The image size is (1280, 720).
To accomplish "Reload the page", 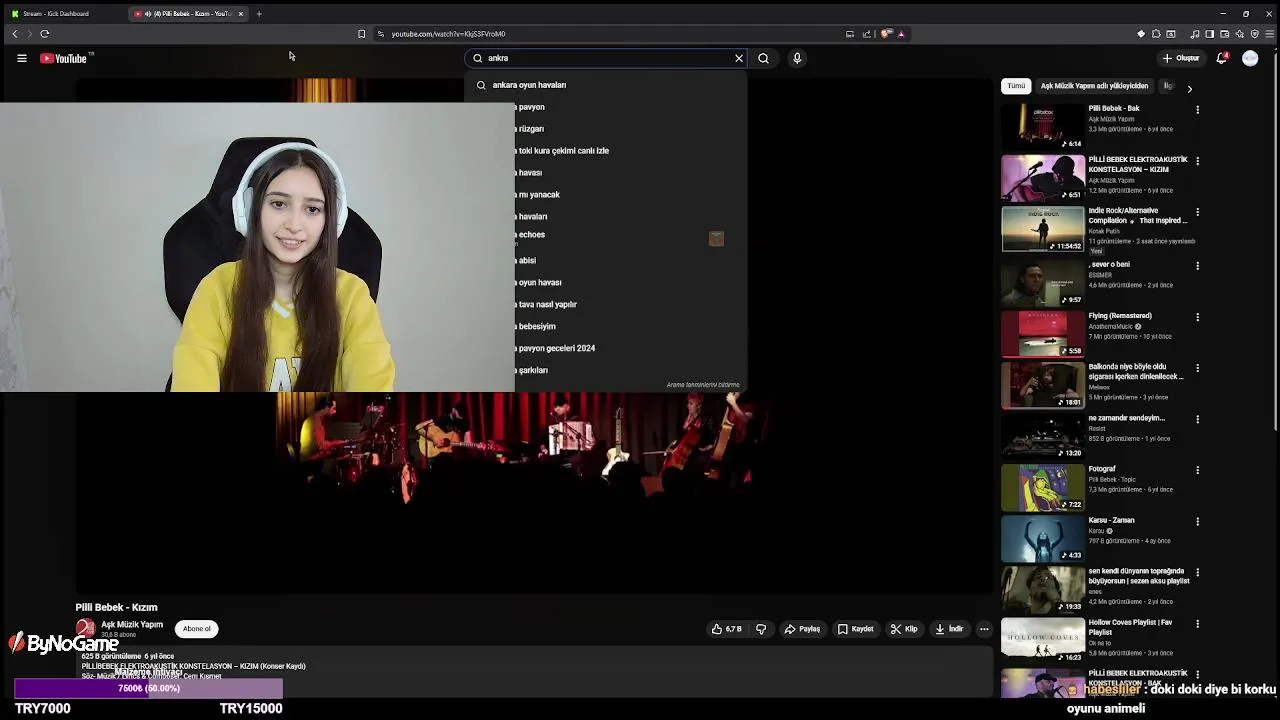I will 45,34.
